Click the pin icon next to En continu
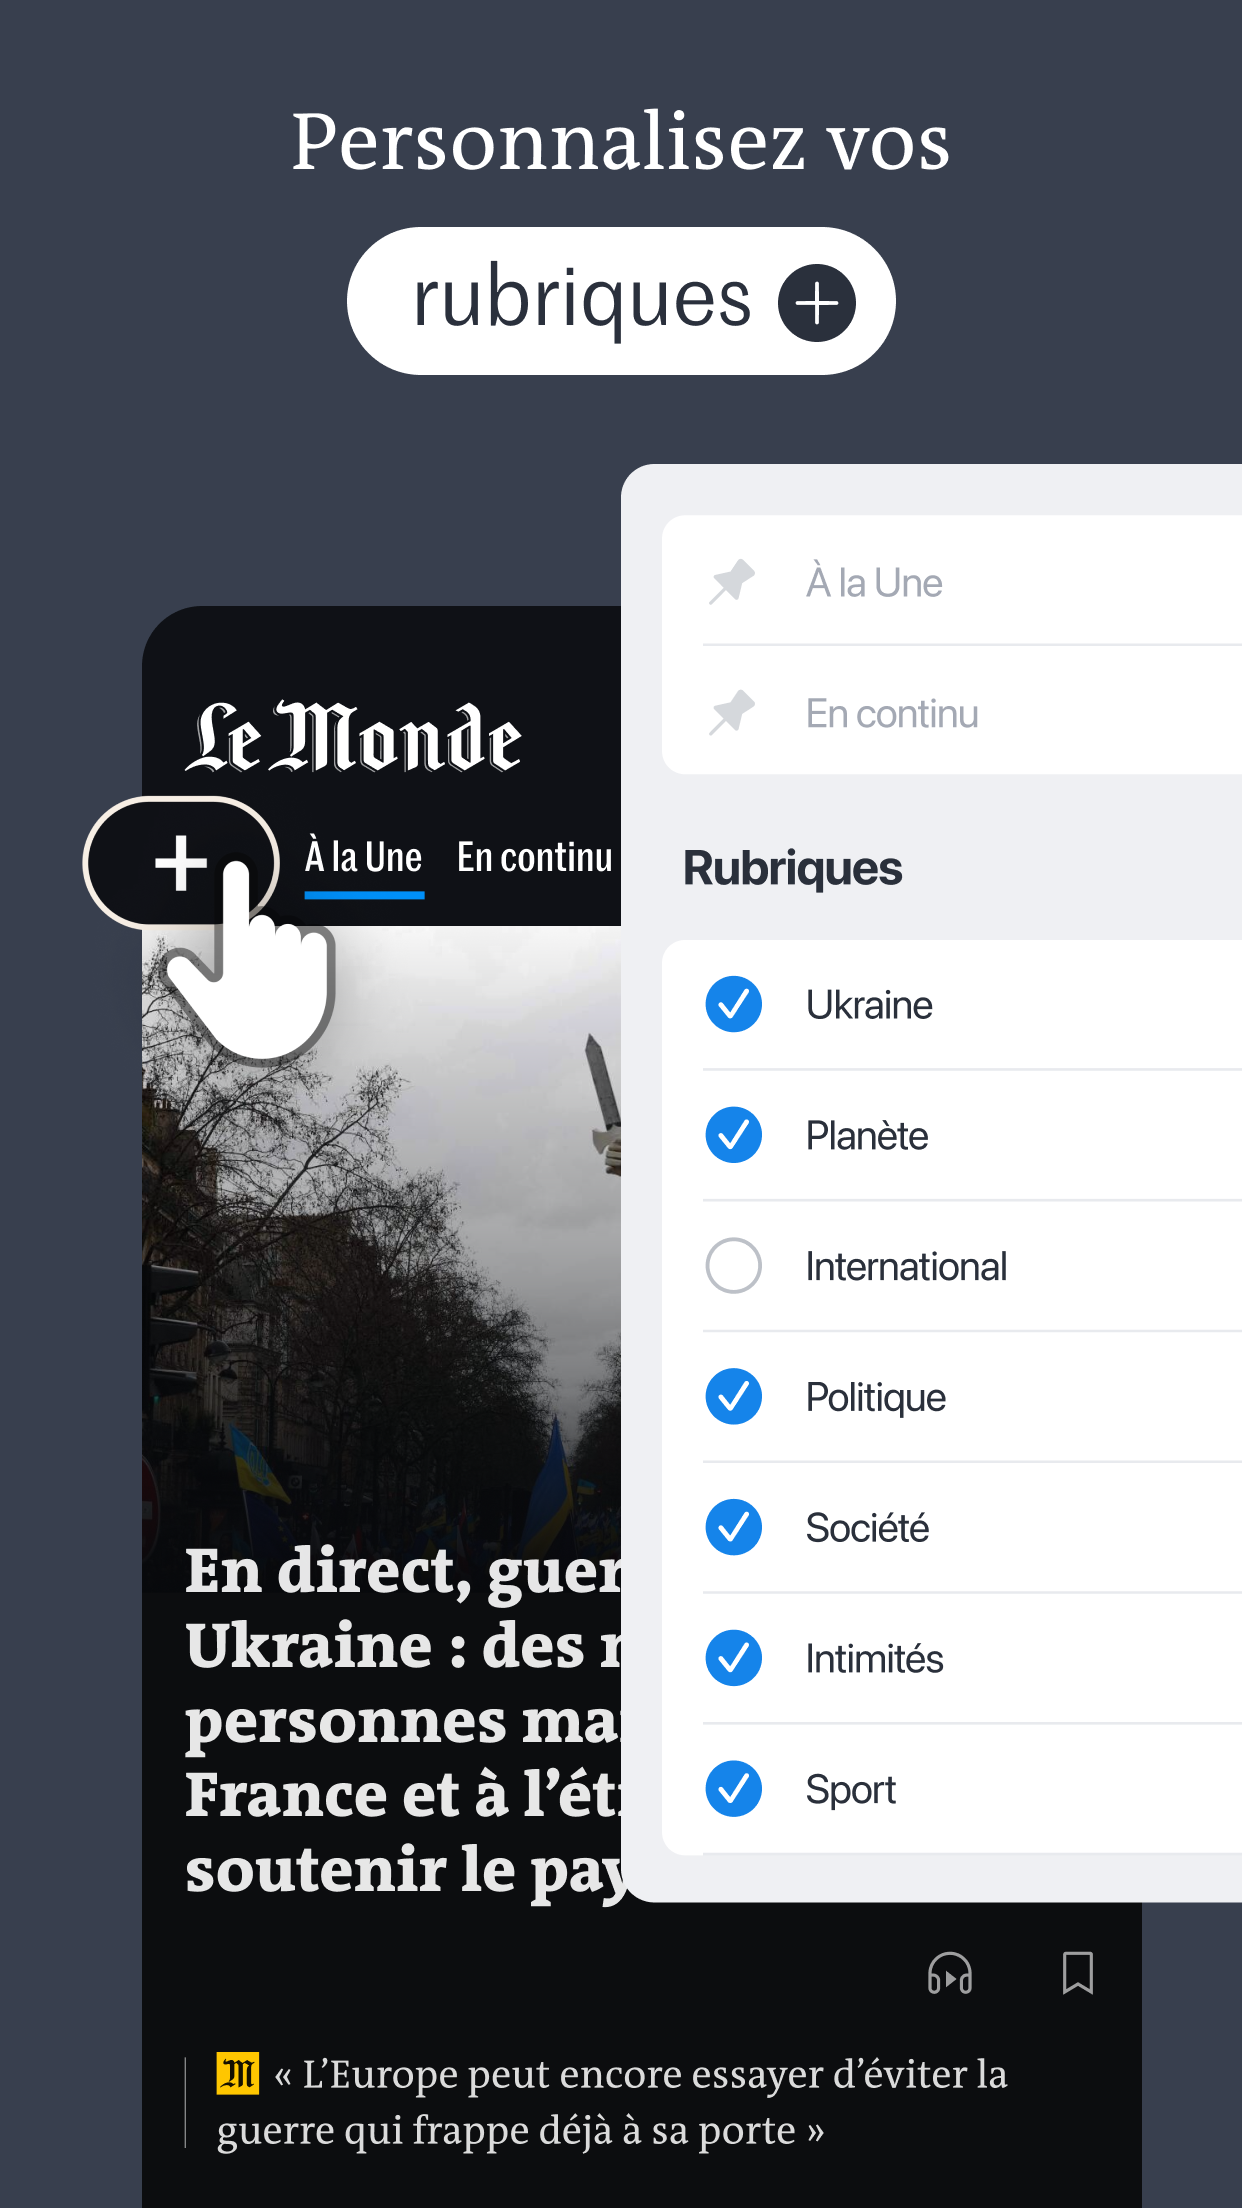 tap(732, 713)
